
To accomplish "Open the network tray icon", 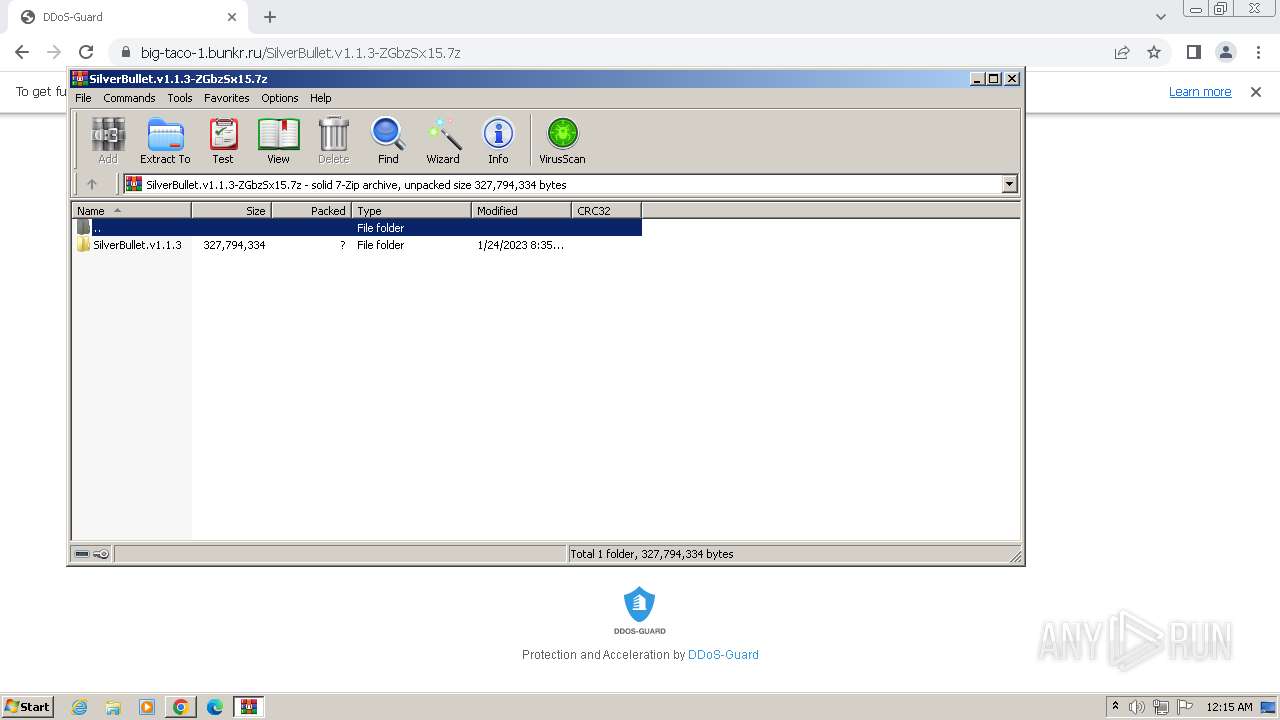I will [1161, 707].
